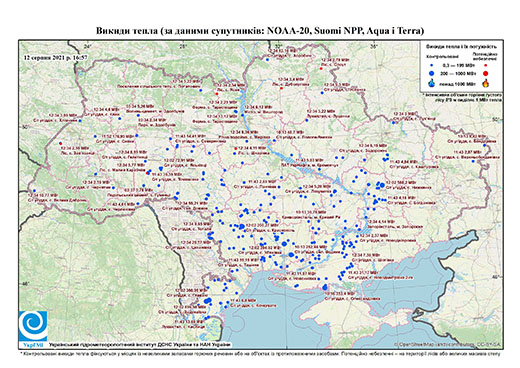The image size is (520, 368).
Task: Click the large red circle legend symbol
Action: (x=485, y=73)
